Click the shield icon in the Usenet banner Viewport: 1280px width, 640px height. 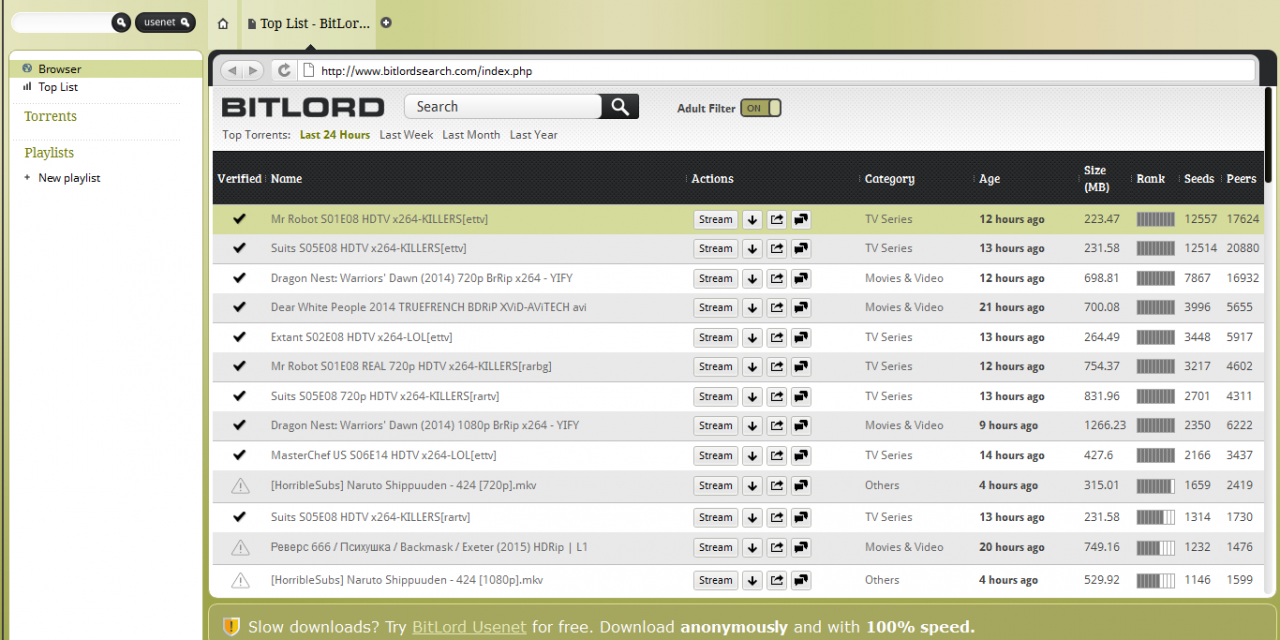point(231,627)
